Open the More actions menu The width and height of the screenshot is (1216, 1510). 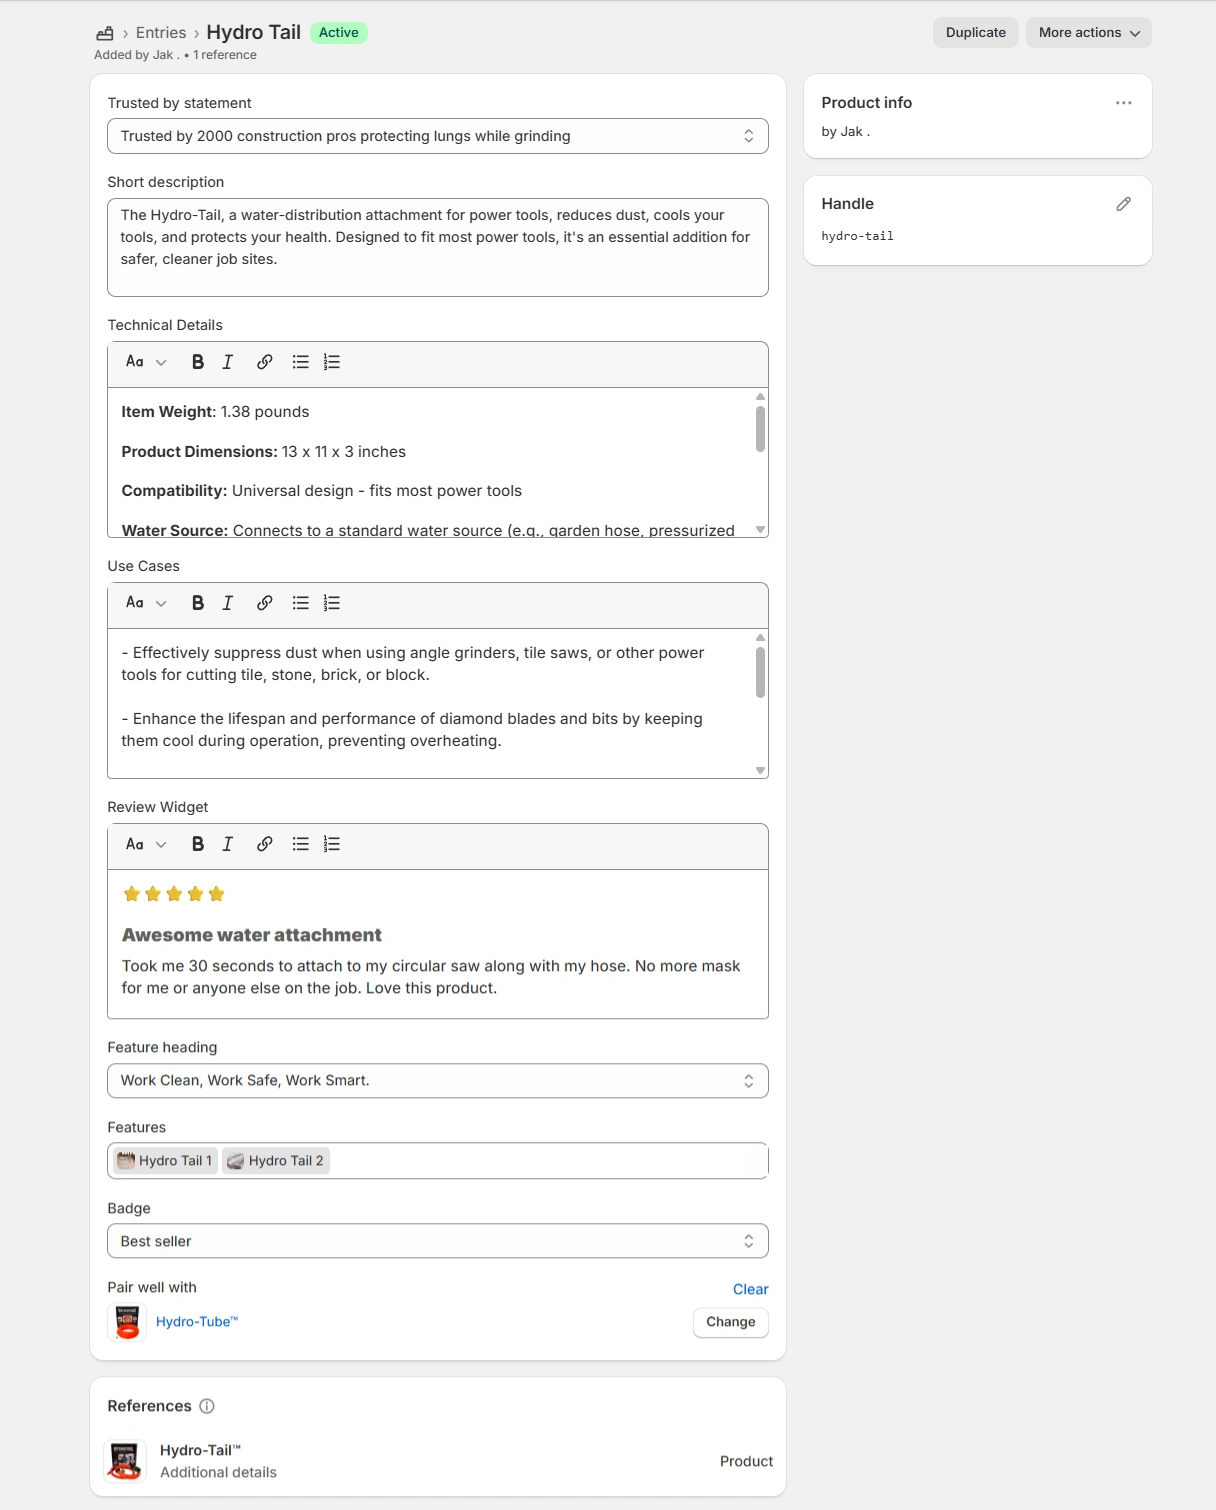pyautogui.click(x=1088, y=33)
